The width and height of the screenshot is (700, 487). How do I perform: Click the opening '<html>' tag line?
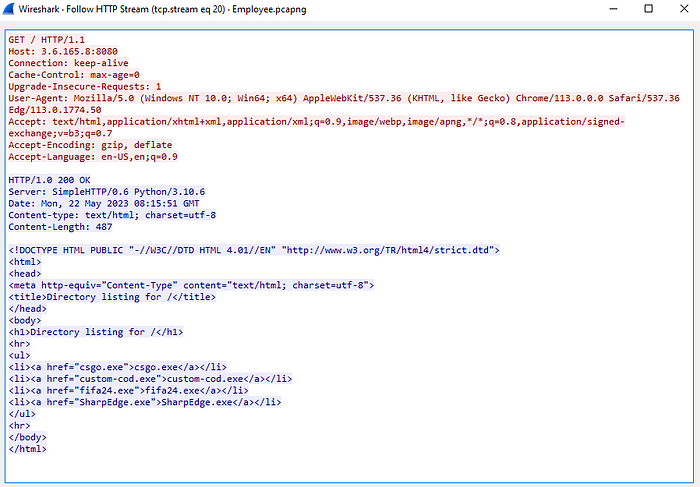click(x=25, y=262)
